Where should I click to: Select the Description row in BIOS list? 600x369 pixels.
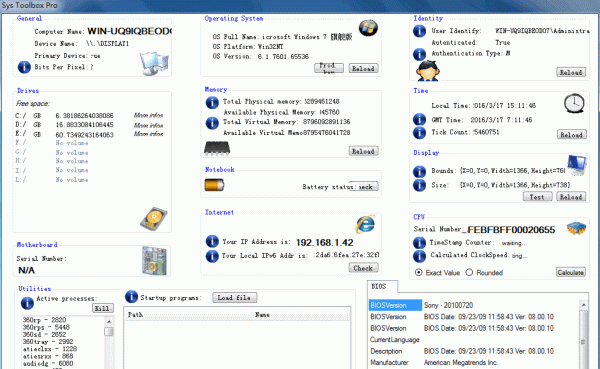click(x=474, y=351)
